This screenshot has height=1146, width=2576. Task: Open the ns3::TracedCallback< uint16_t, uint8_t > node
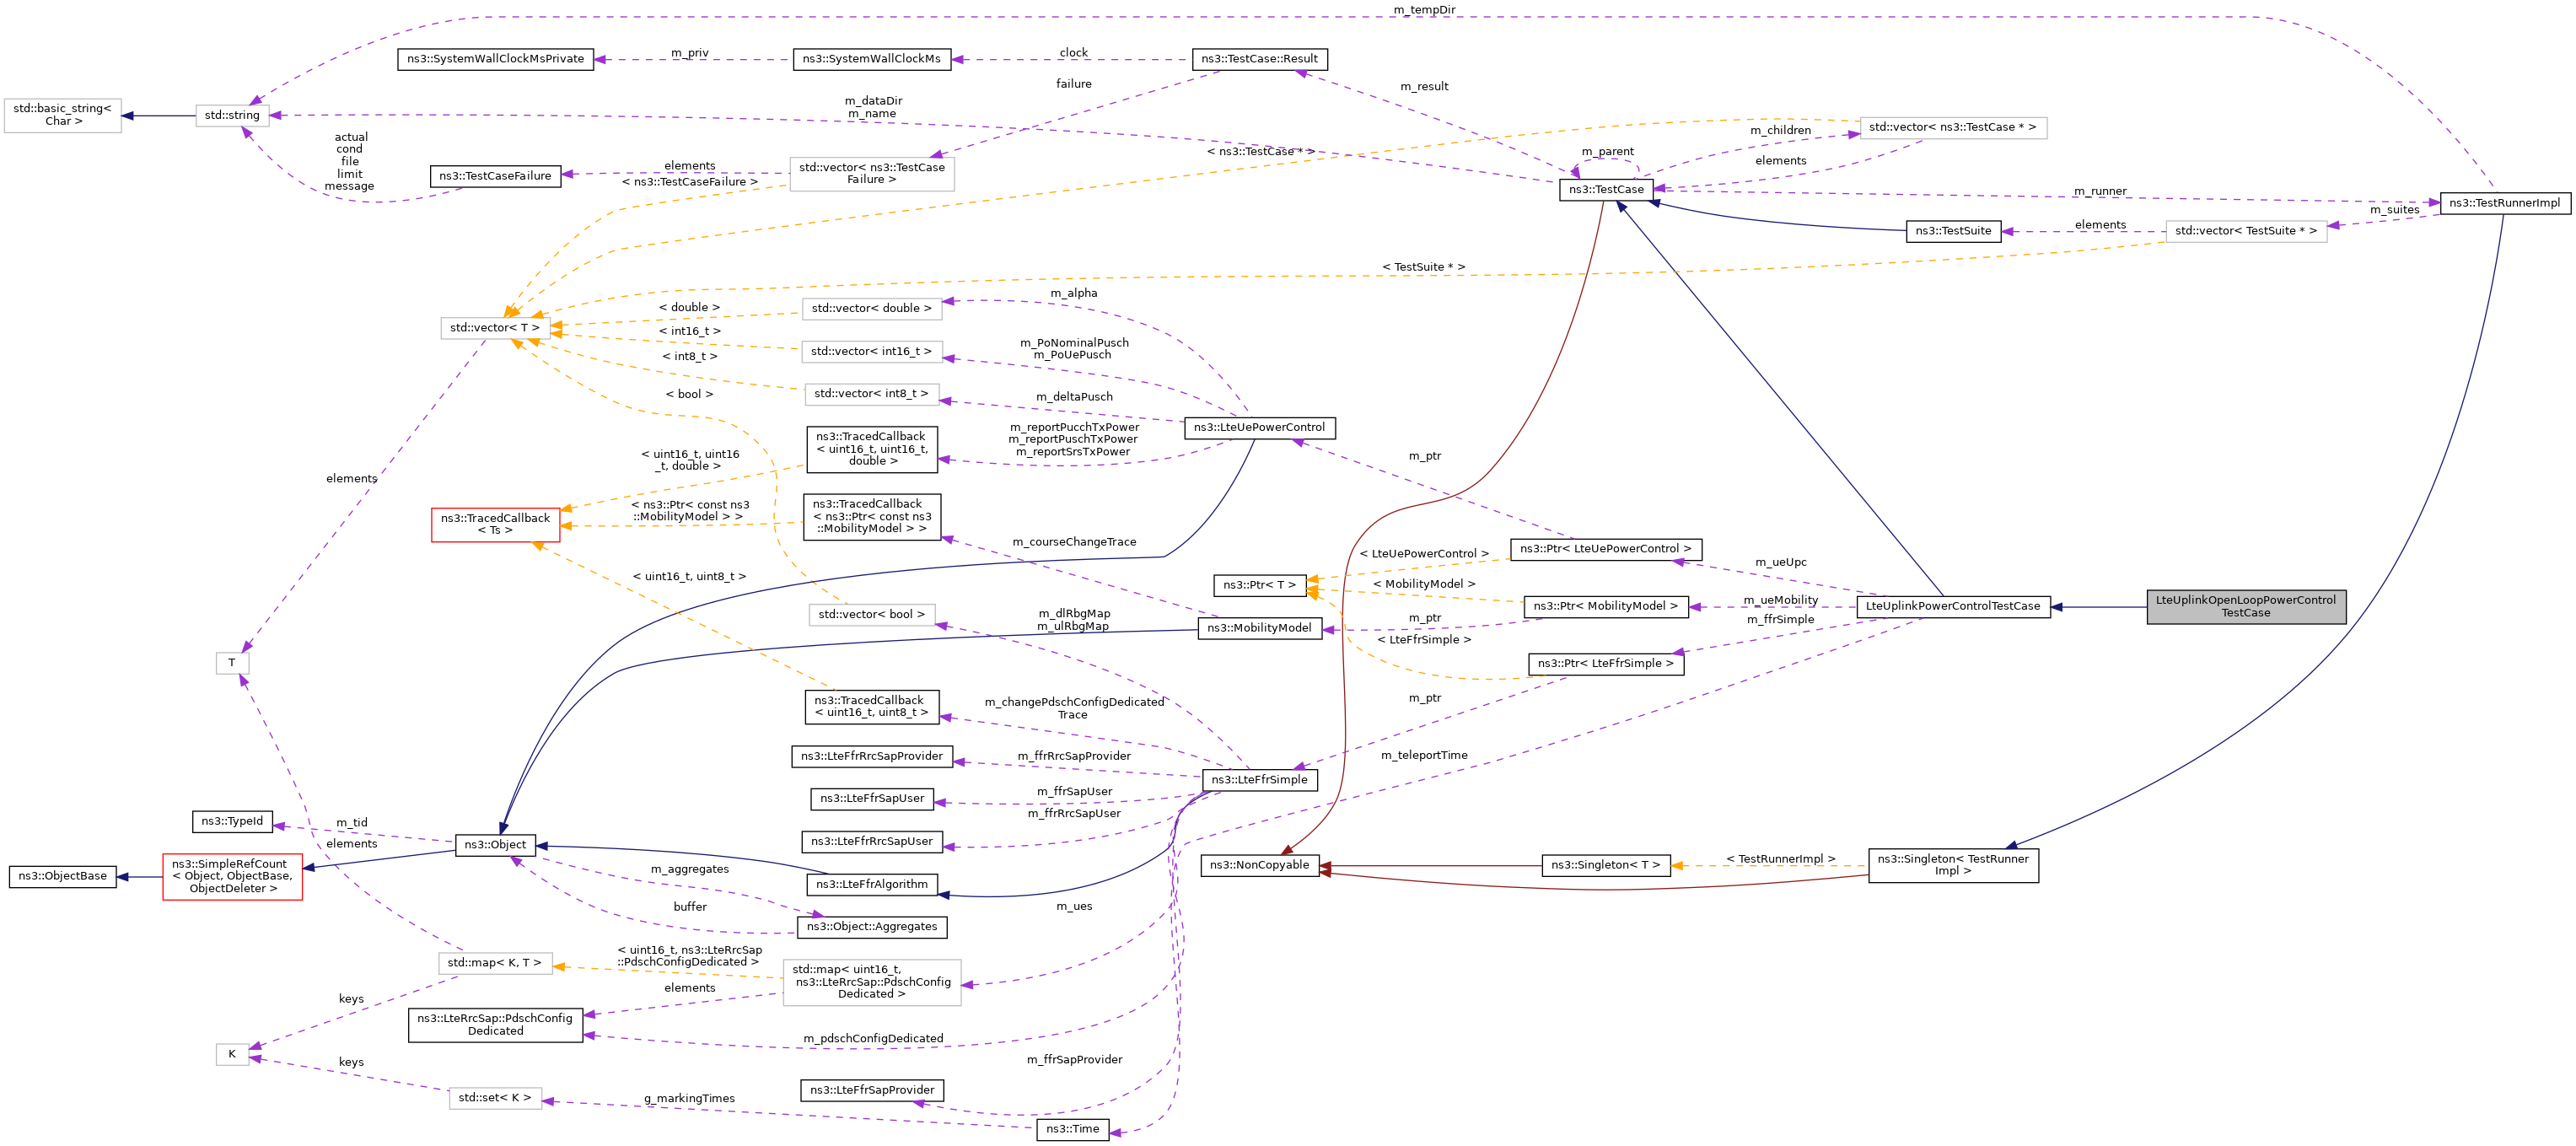(x=871, y=707)
